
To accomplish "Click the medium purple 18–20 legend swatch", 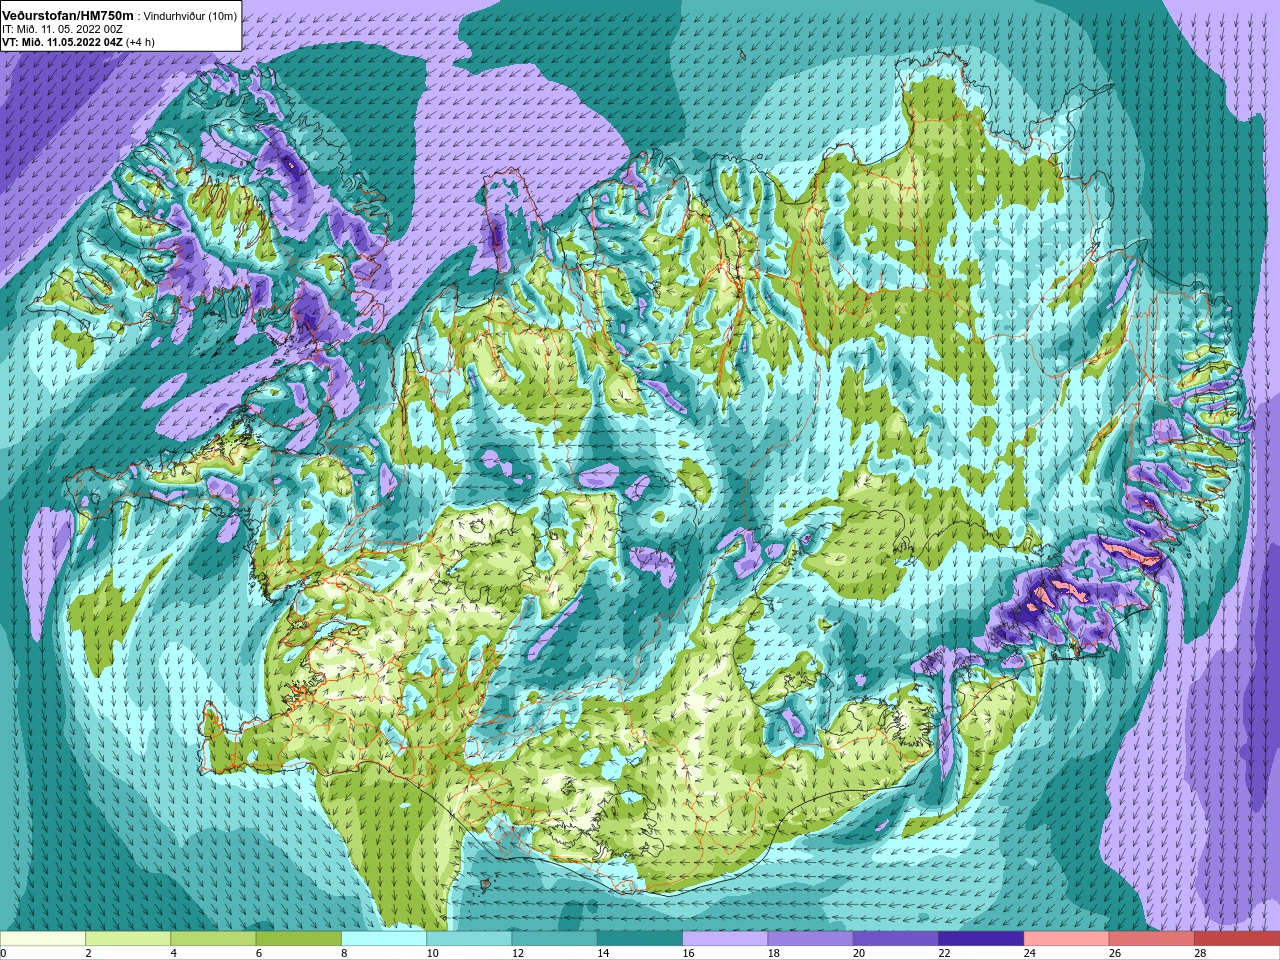I will click(811, 939).
